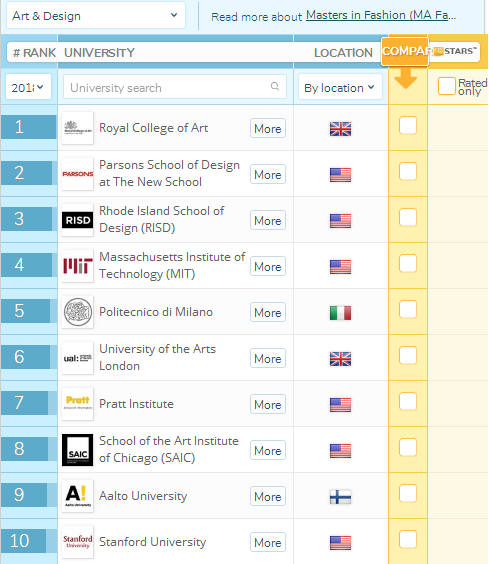The image size is (489, 564).
Task: Tick compare checkbox for University of the Arts London
Action: point(408,356)
